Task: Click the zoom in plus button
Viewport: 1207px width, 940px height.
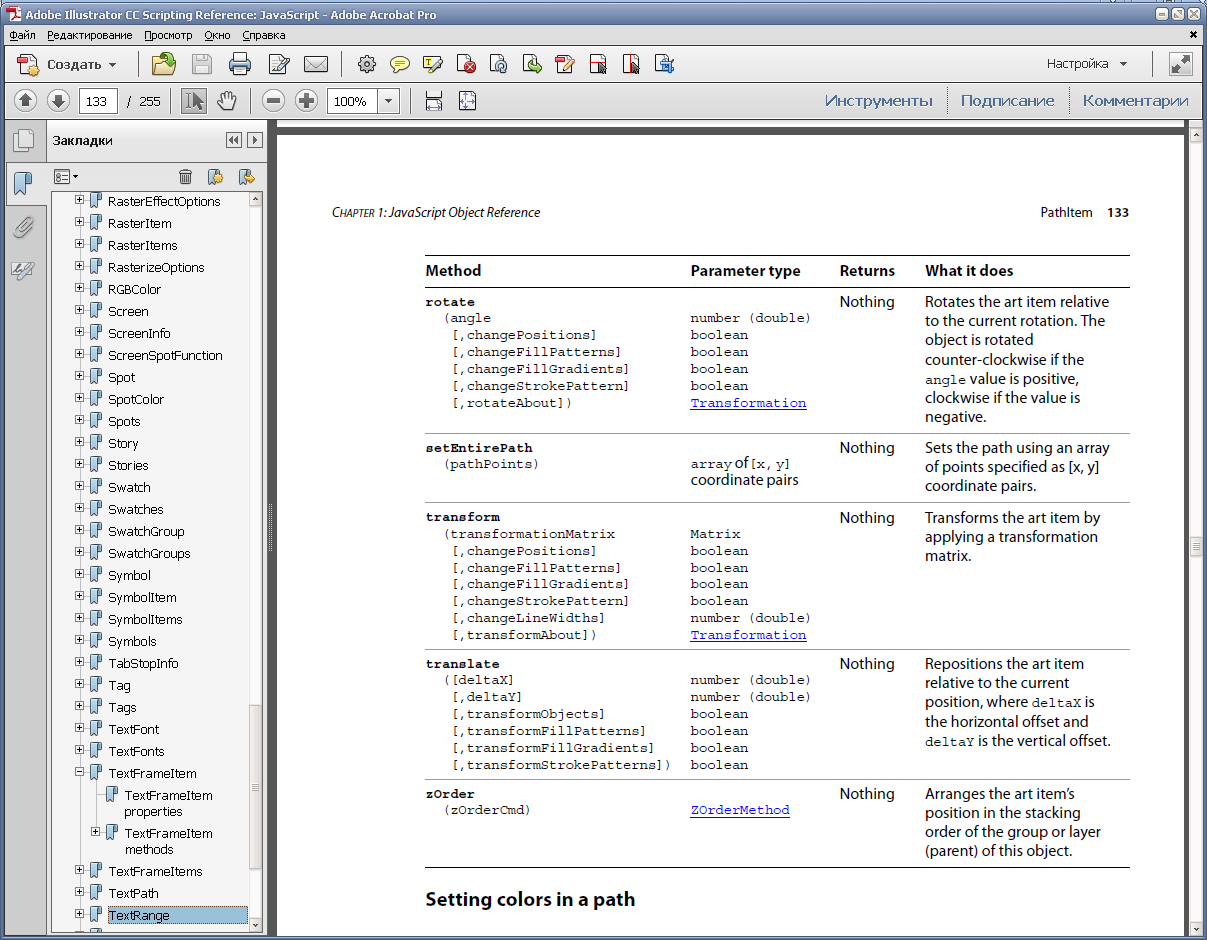Action: point(306,101)
